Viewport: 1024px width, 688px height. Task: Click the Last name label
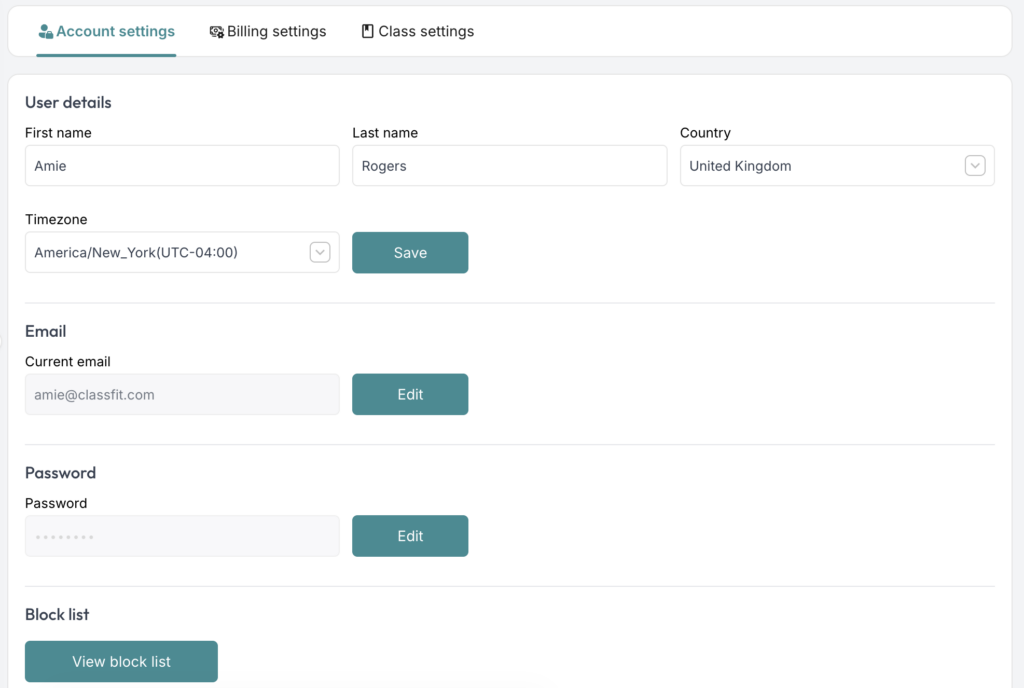pyautogui.click(x=385, y=133)
